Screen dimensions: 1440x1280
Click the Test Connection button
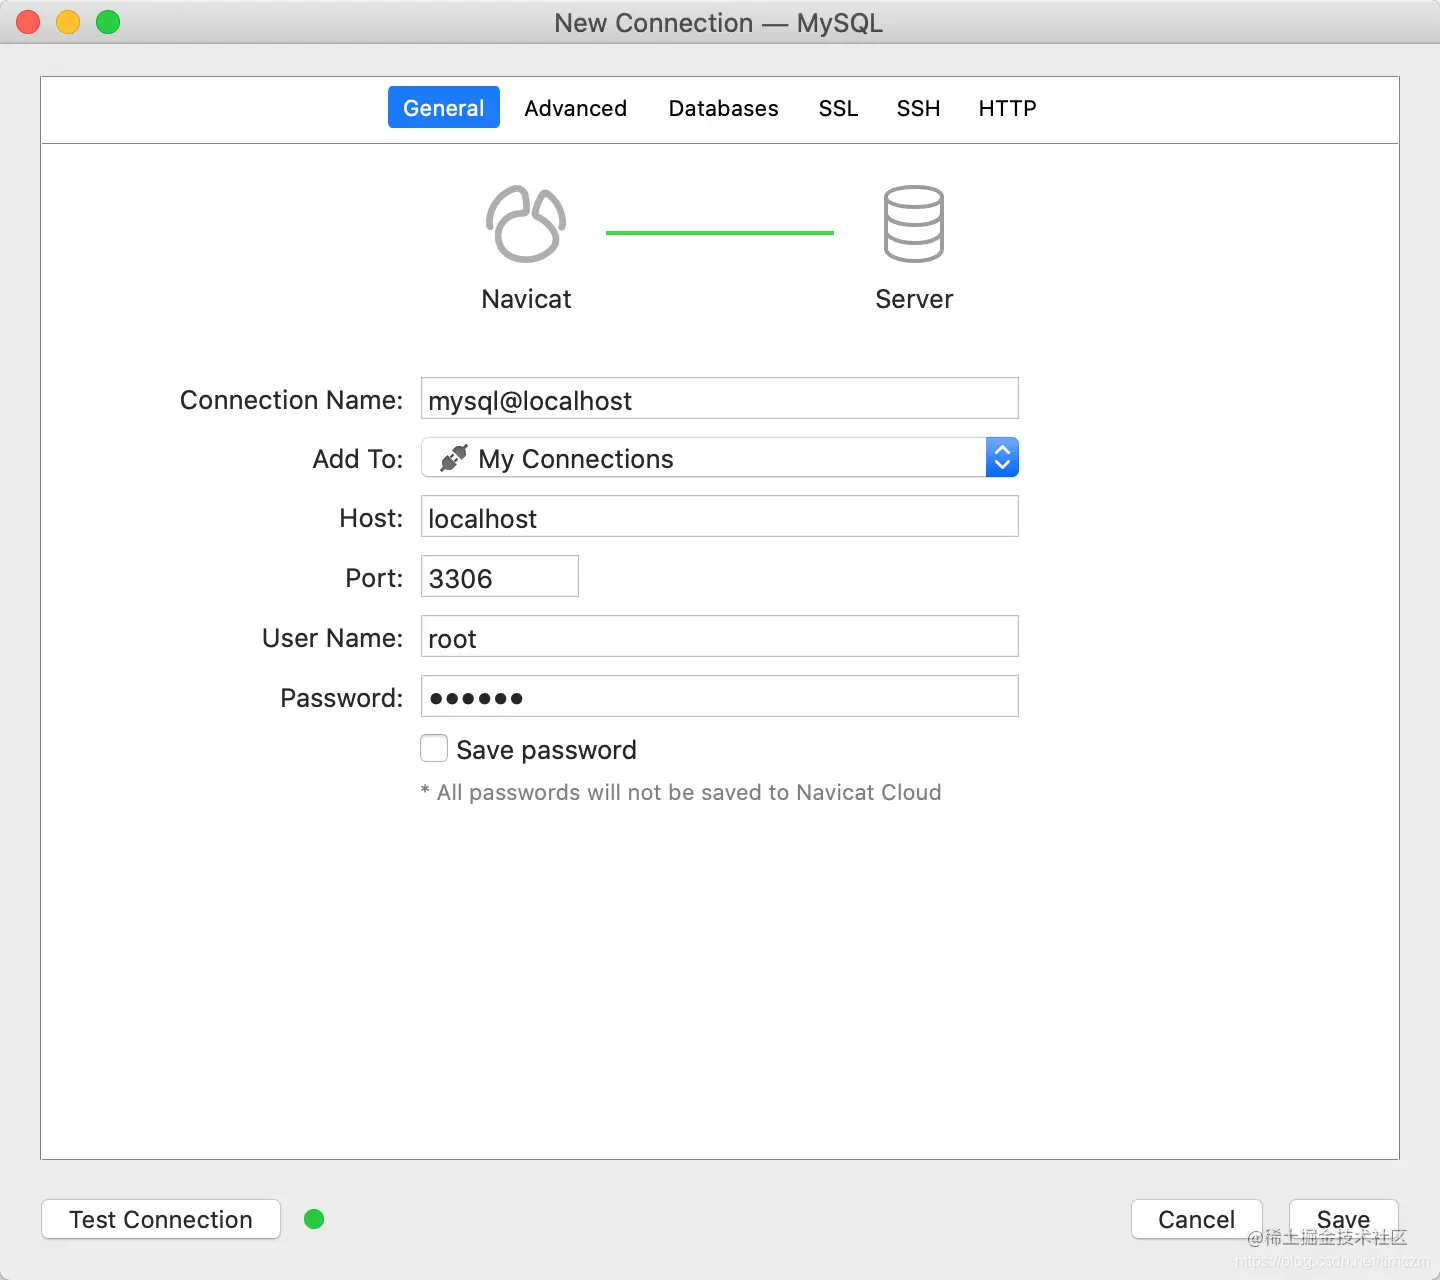point(161,1219)
